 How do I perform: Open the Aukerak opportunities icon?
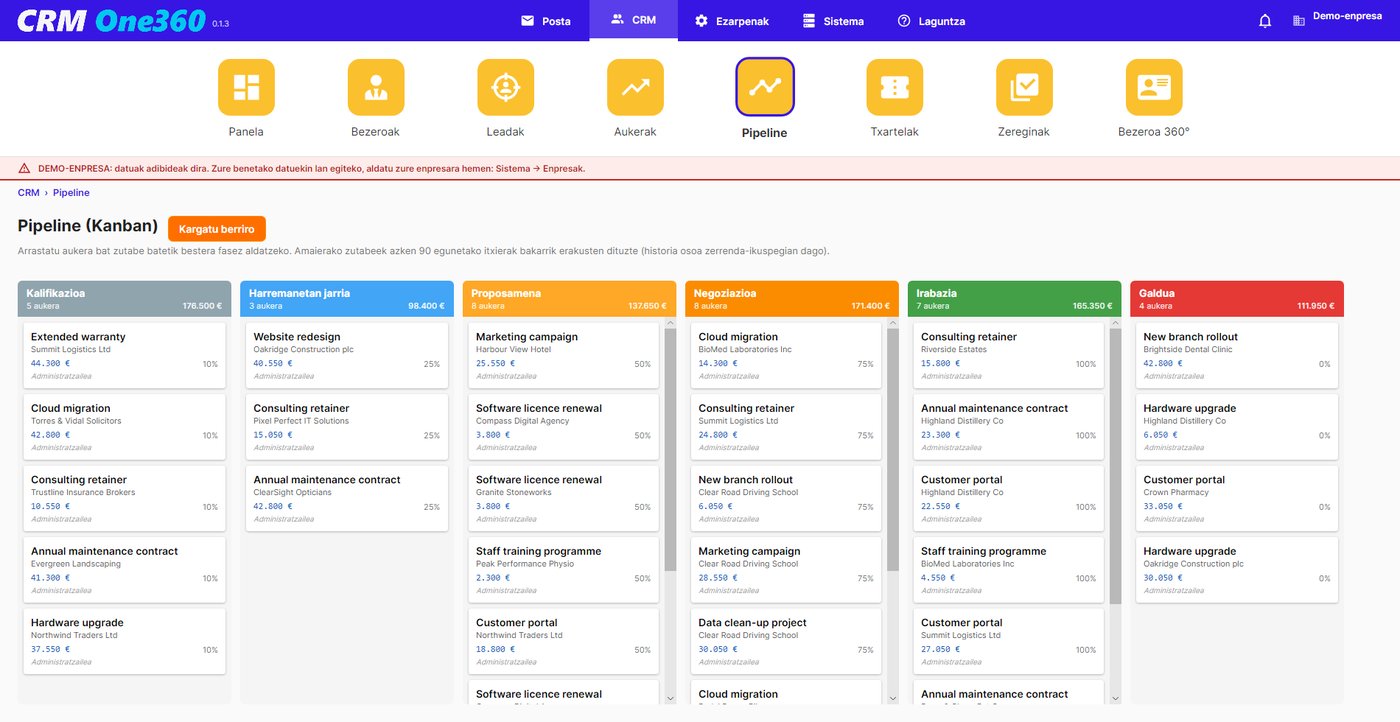[x=635, y=87]
